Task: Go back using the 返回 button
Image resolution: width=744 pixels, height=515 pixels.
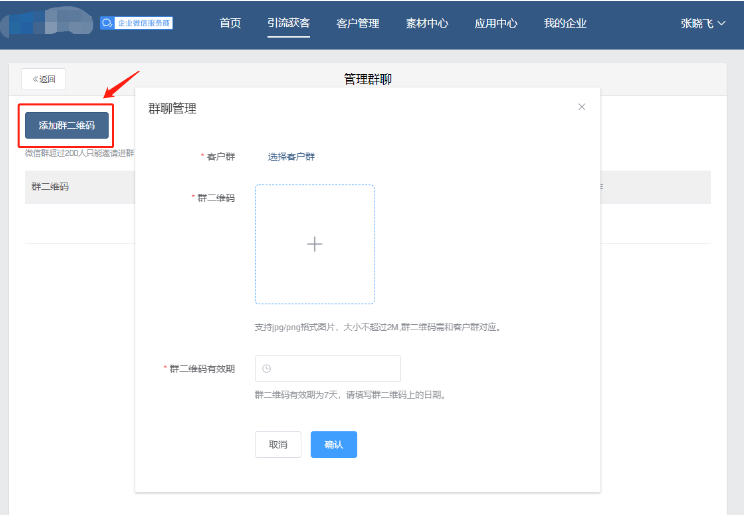Action: pos(44,79)
